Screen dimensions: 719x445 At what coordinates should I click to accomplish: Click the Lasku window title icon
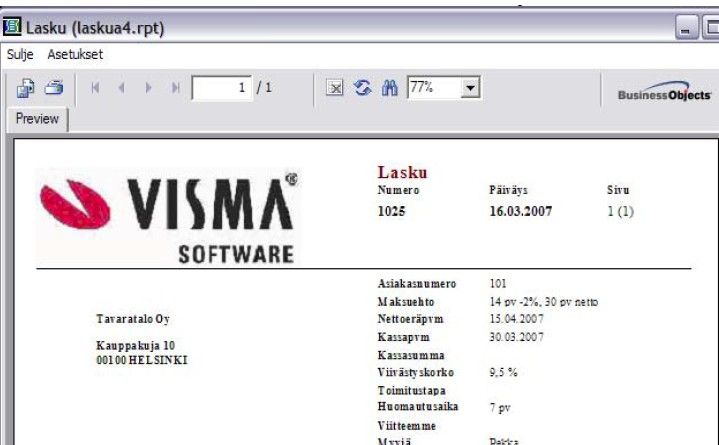tap(12, 27)
